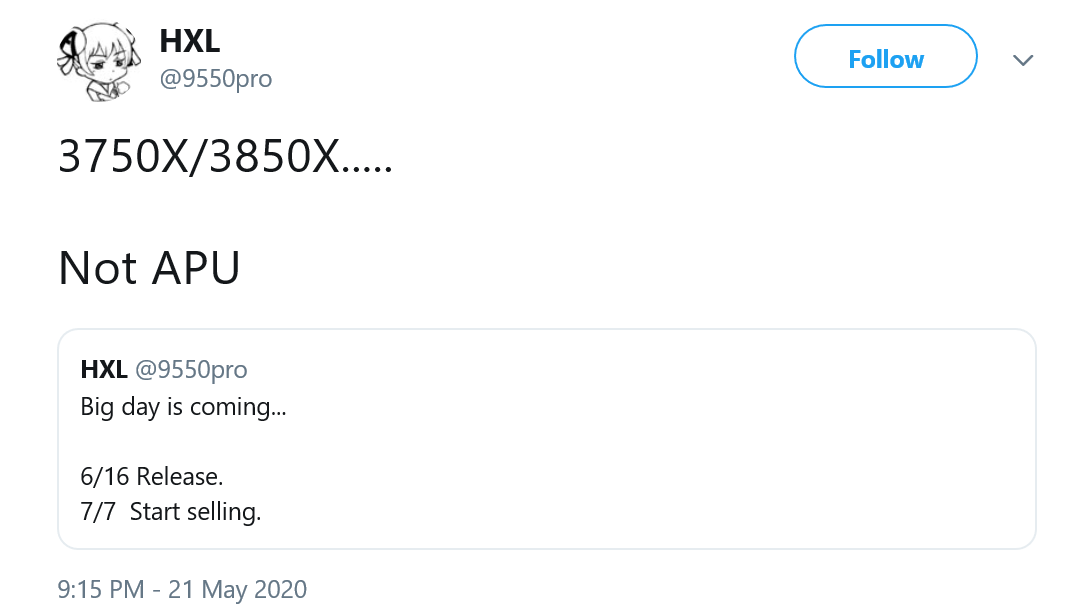Image resolution: width=1091 pixels, height=606 pixels.
Task: Click the "6/16" date in the quoted tweet
Action: coord(105,476)
